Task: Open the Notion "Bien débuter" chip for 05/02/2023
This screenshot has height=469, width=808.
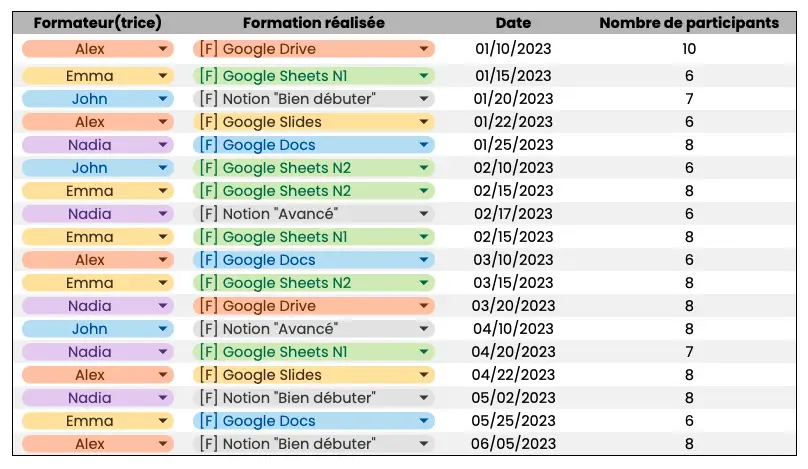Action: point(314,398)
